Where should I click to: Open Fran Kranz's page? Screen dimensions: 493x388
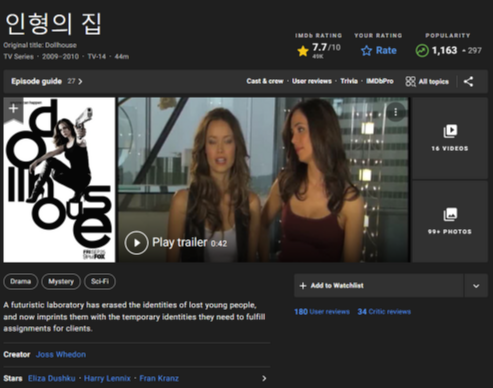[x=159, y=378]
